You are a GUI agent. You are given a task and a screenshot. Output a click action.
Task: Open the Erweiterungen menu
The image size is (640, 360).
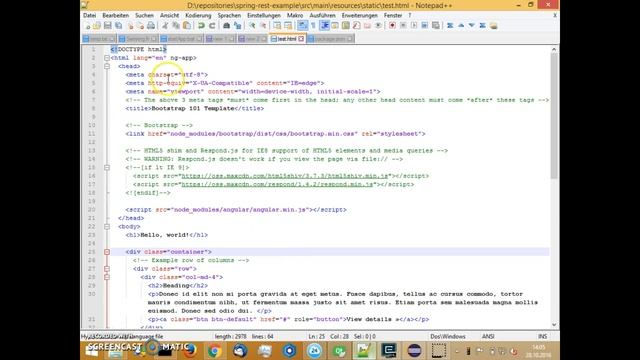360,16
